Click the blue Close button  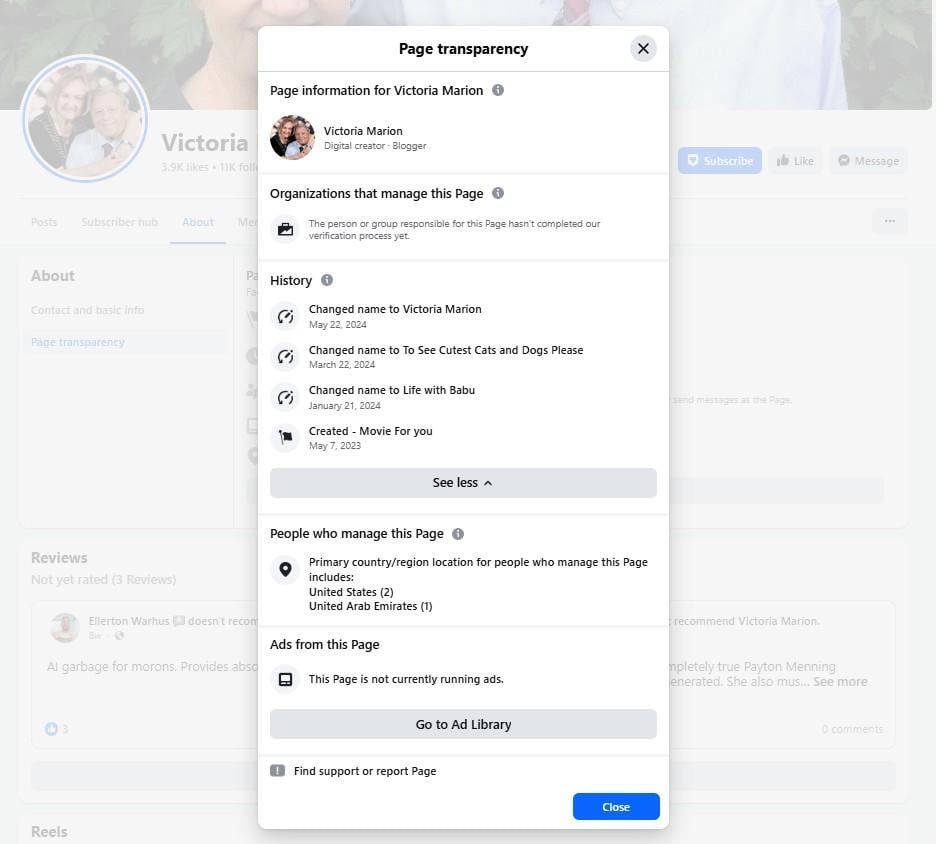coord(616,806)
